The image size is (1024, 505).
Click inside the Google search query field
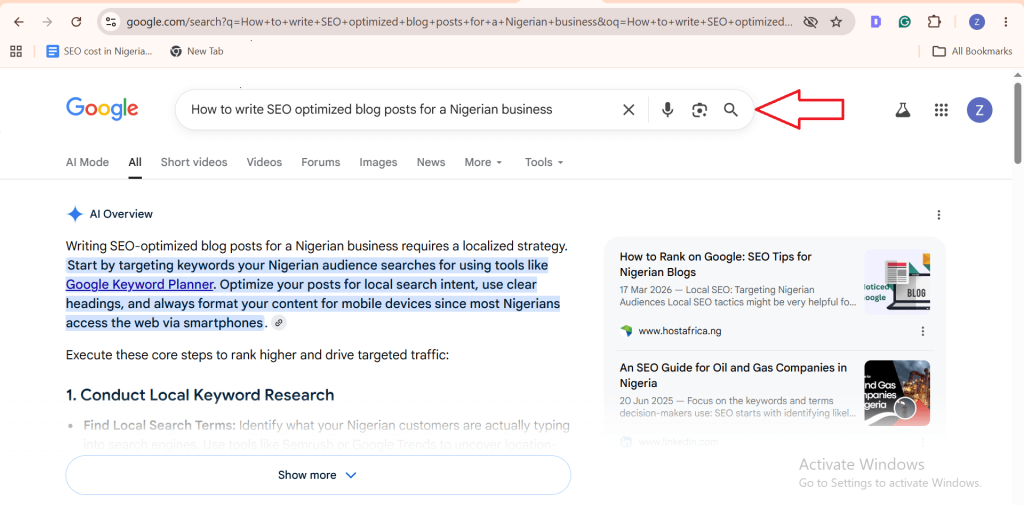click(371, 110)
